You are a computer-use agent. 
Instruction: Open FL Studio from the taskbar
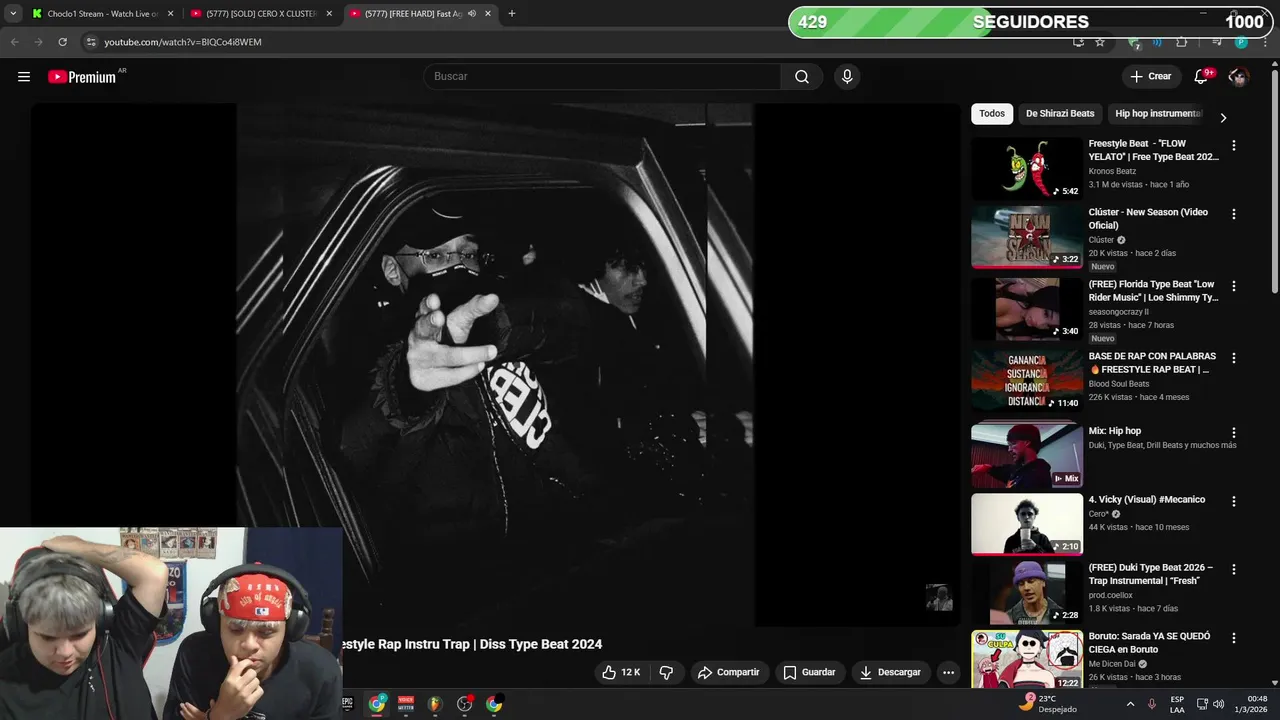click(x=435, y=704)
